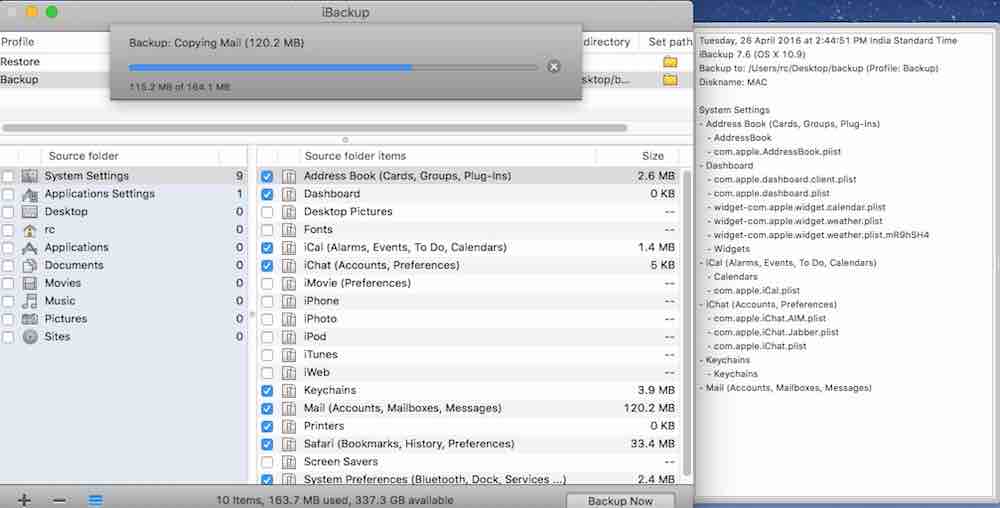Enable Desktop Pictures backup checkbox
The height and width of the screenshot is (508, 1000).
tap(267, 212)
